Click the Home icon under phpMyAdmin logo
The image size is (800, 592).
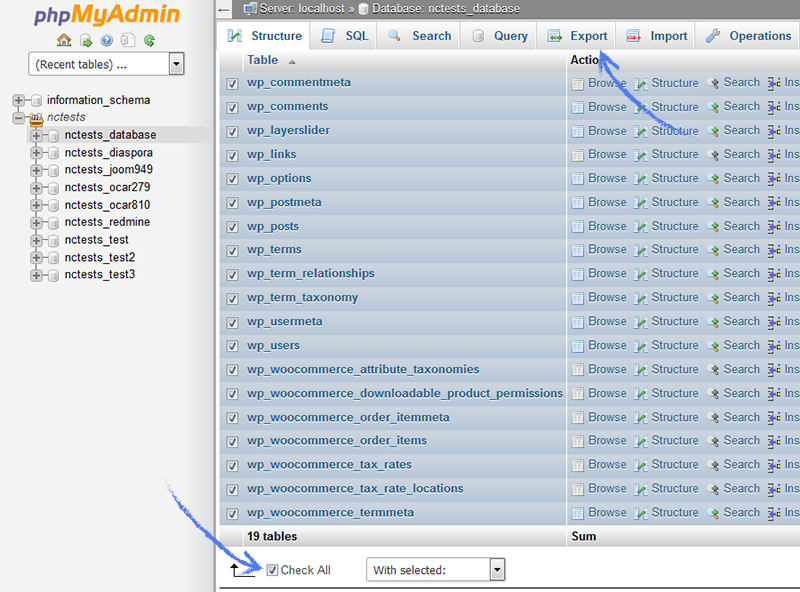point(64,40)
